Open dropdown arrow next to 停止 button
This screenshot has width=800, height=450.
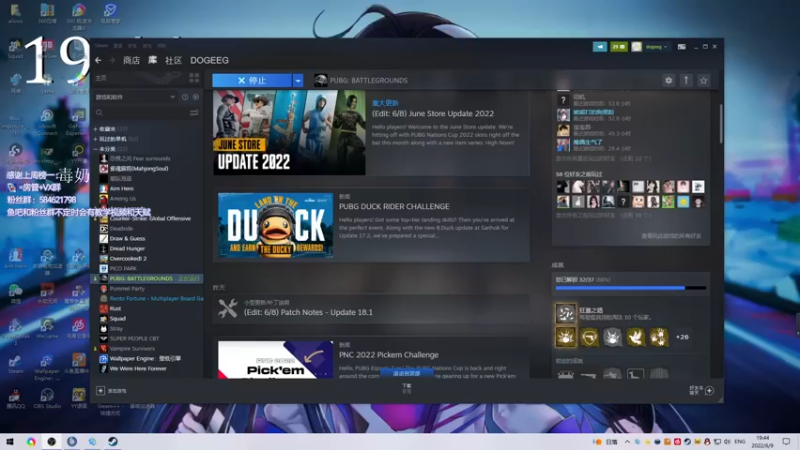click(298, 81)
